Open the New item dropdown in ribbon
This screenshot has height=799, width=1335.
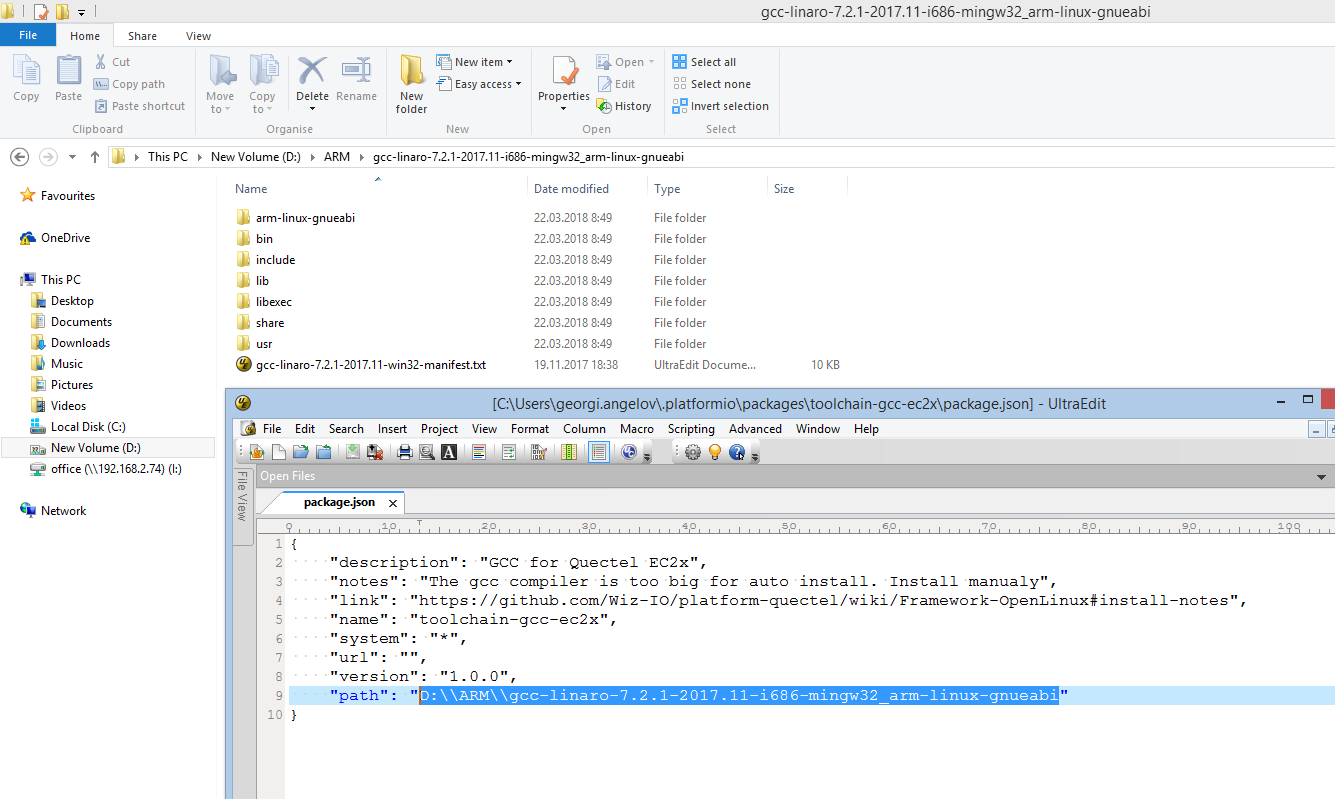click(x=475, y=62)
